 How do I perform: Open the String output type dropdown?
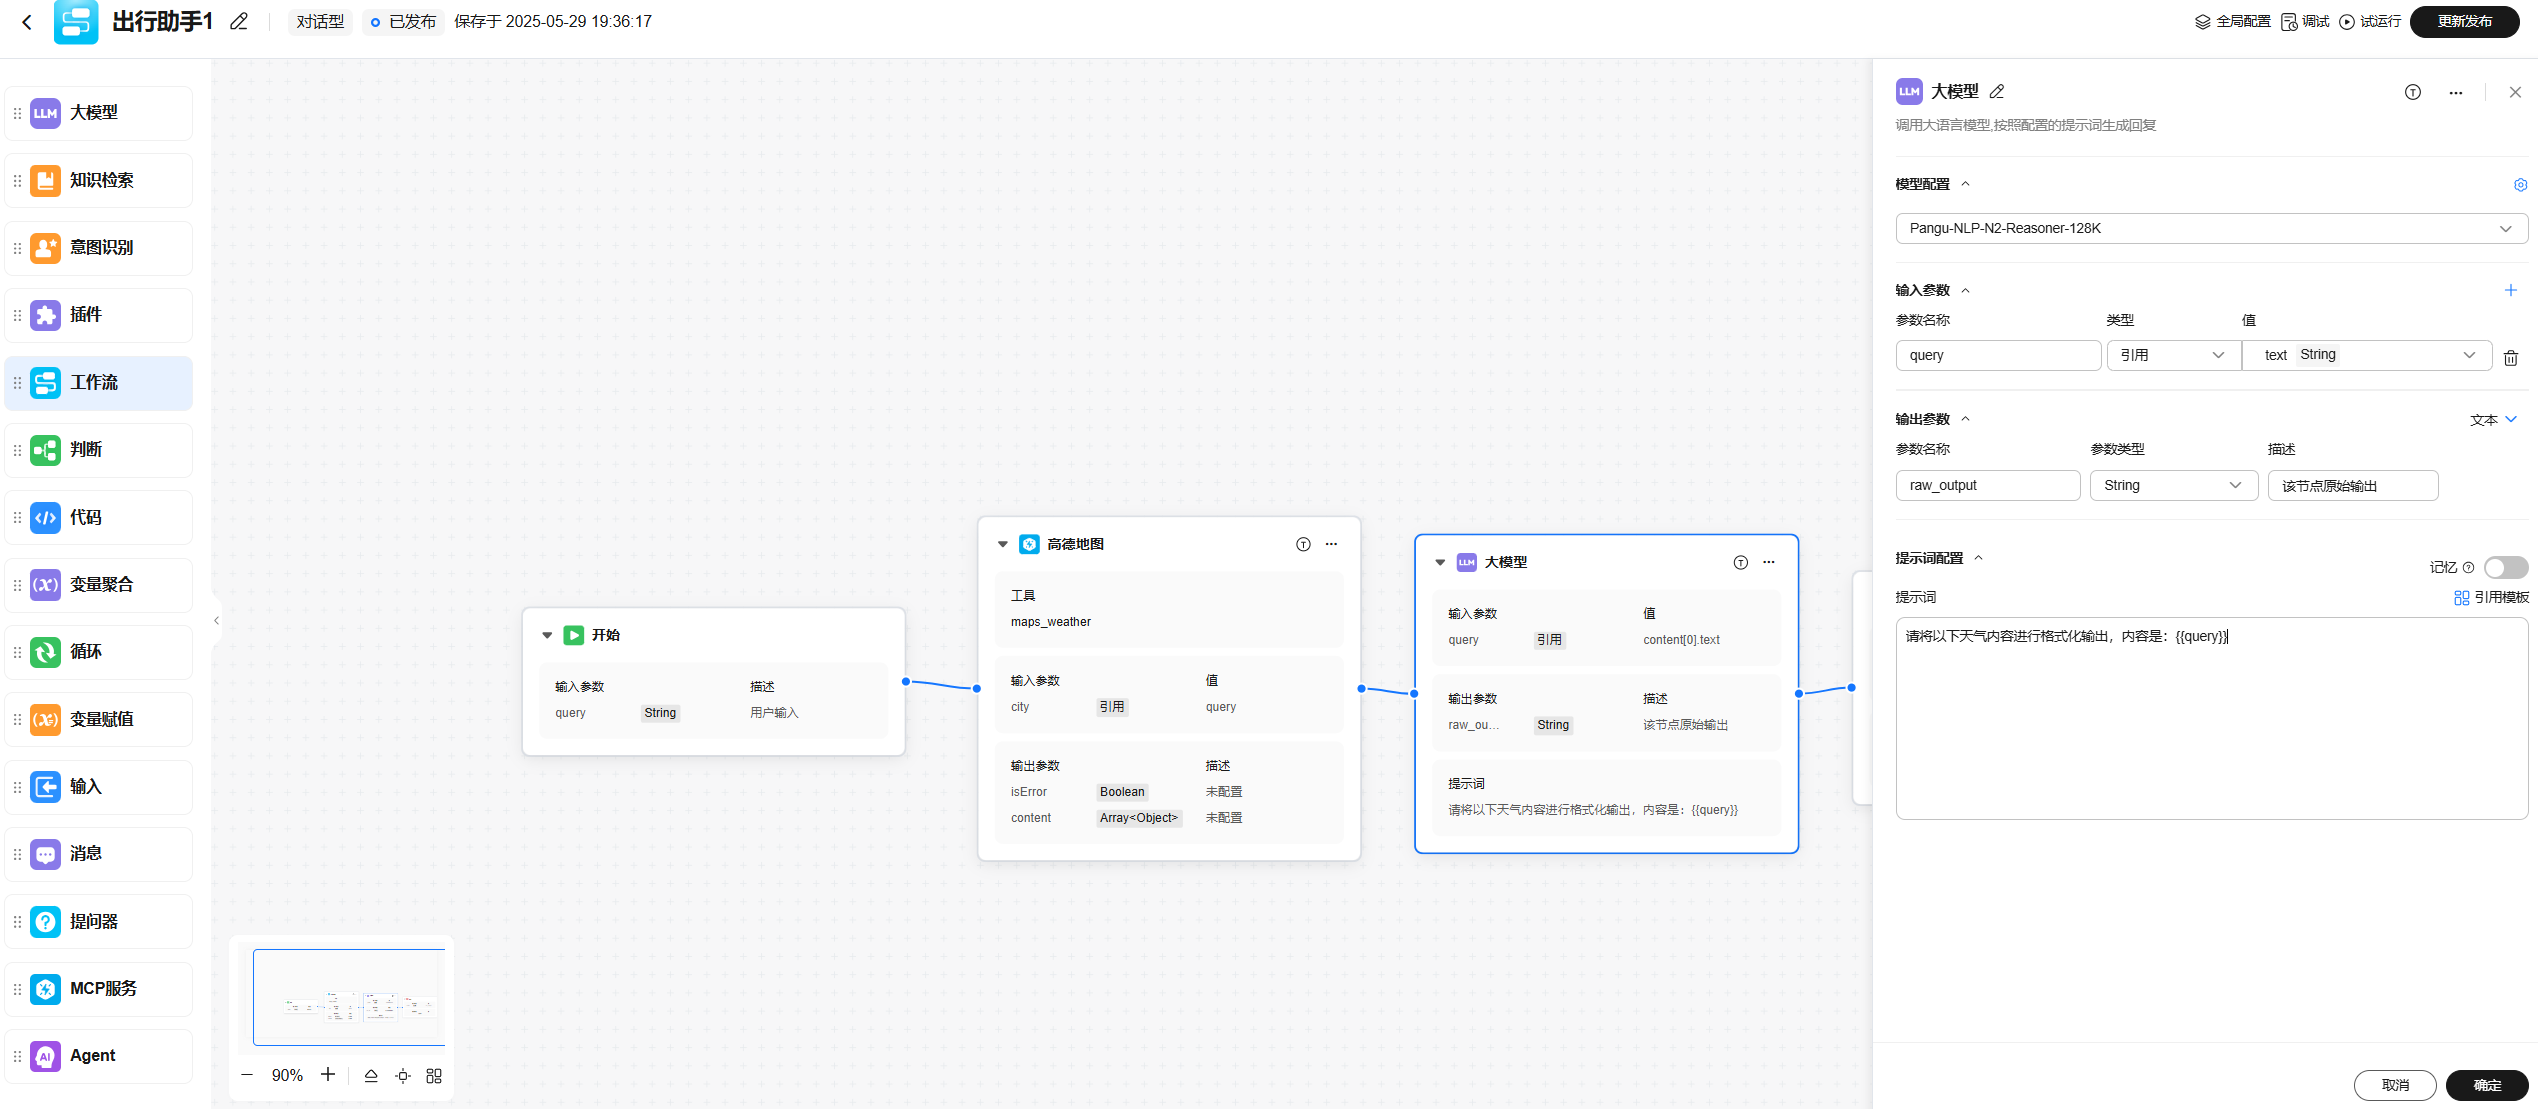(2172, 485)
